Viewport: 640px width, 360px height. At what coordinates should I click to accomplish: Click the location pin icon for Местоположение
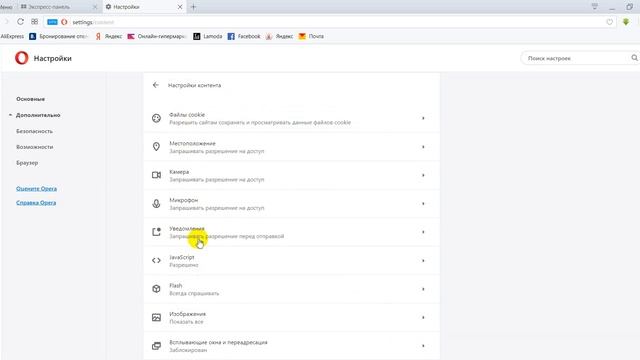pyautogui.click(x=156, y=147)
